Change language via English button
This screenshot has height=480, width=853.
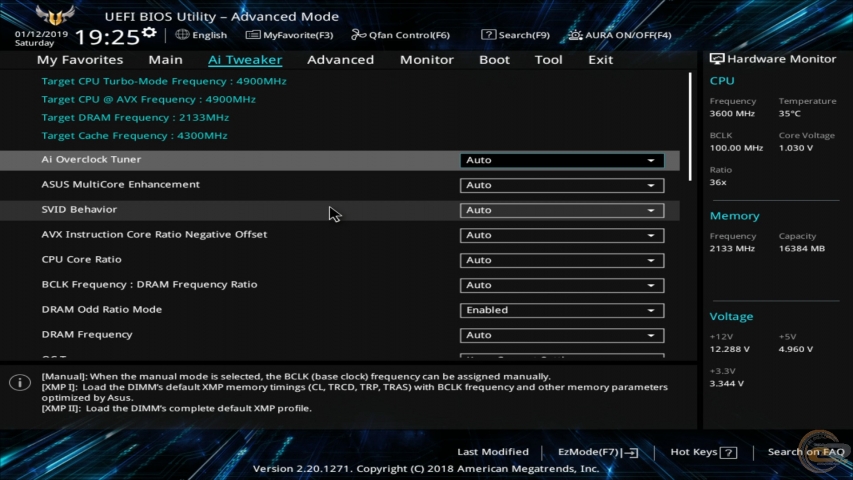[x=201, y=35]
